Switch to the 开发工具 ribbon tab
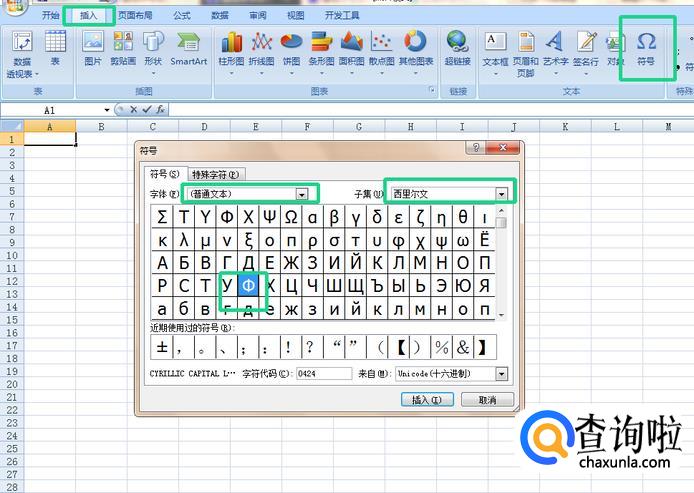Screen dimensions: 694x493 (x=342, y=15)
